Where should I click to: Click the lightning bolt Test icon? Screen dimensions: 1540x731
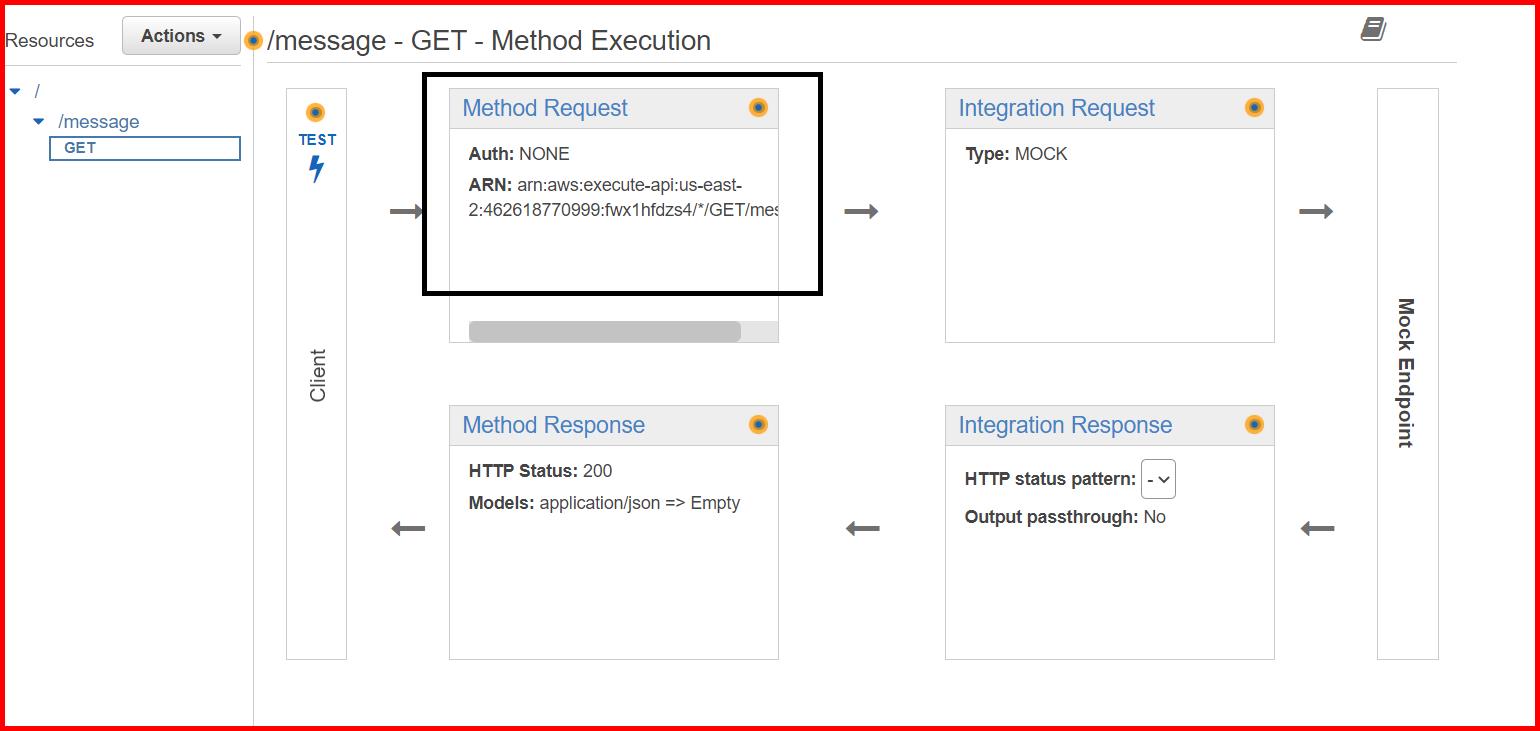pyautogui.click(x=316, y=169)
